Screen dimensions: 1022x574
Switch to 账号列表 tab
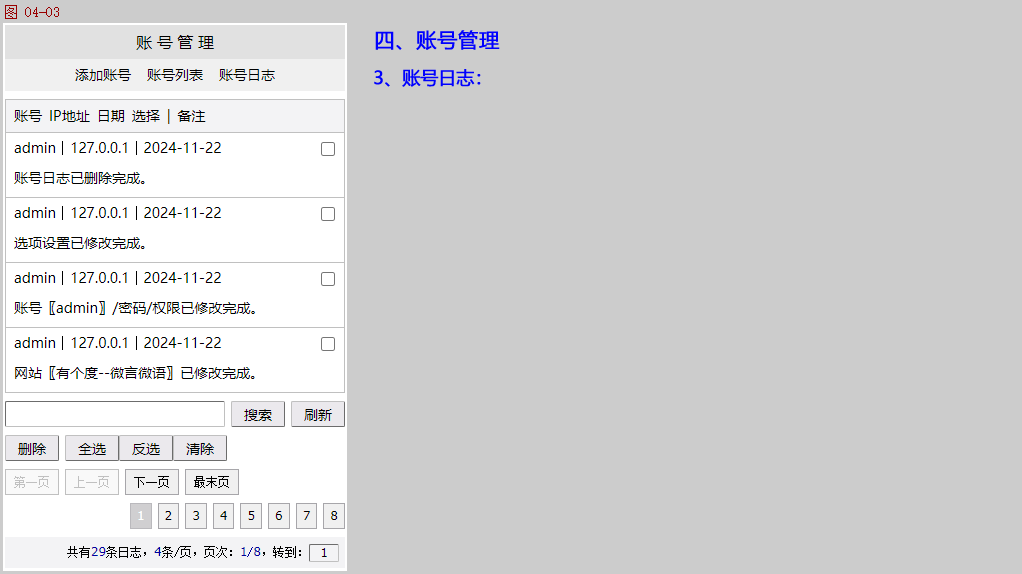(x=175, y=75)
